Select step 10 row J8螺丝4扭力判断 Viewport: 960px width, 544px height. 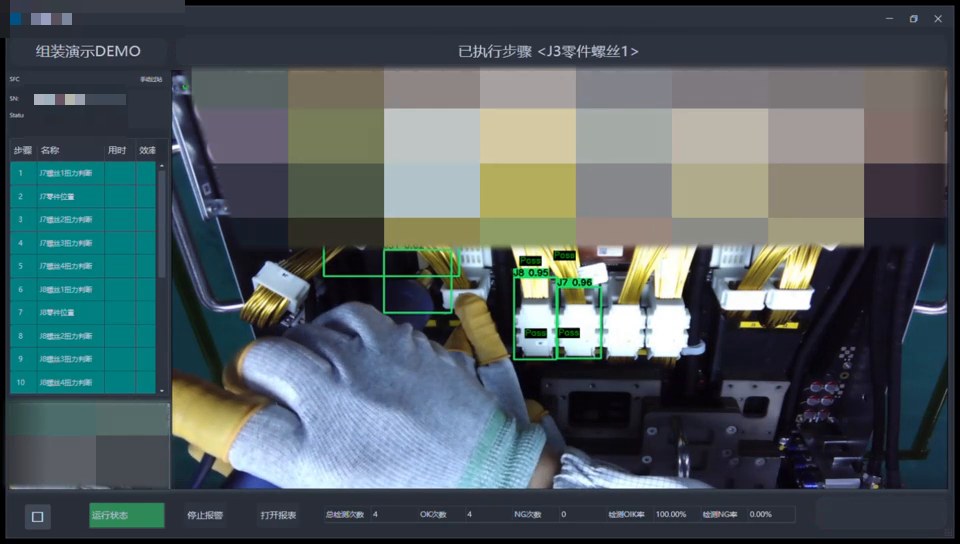(x=83, y=382)
